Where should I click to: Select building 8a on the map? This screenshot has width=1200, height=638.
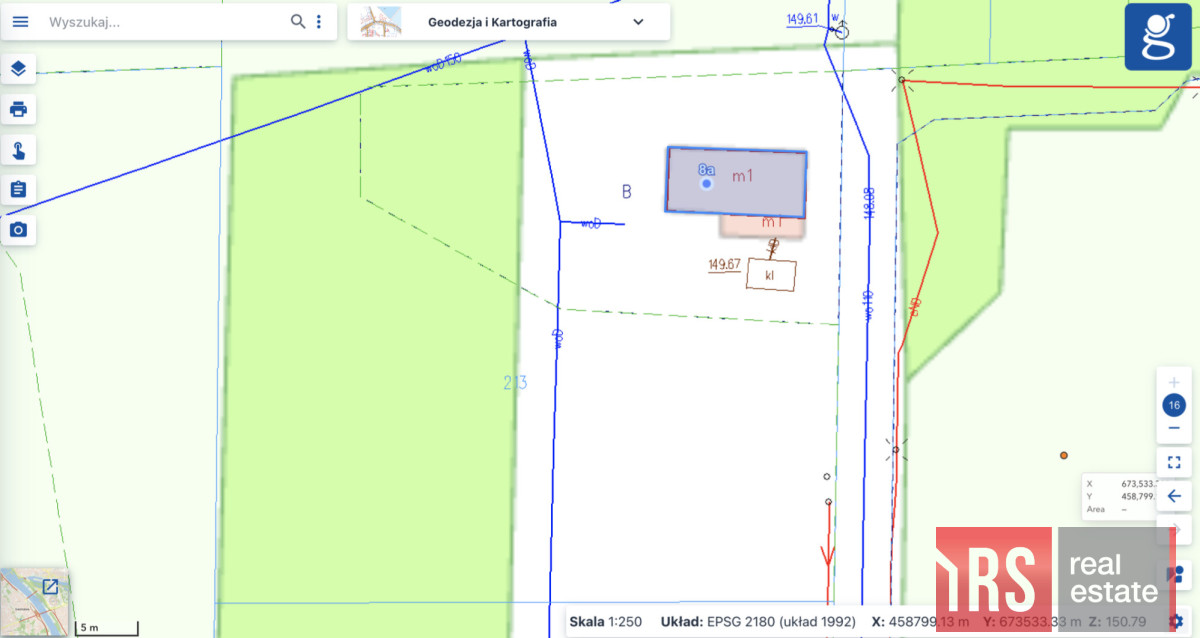point(736,182)
